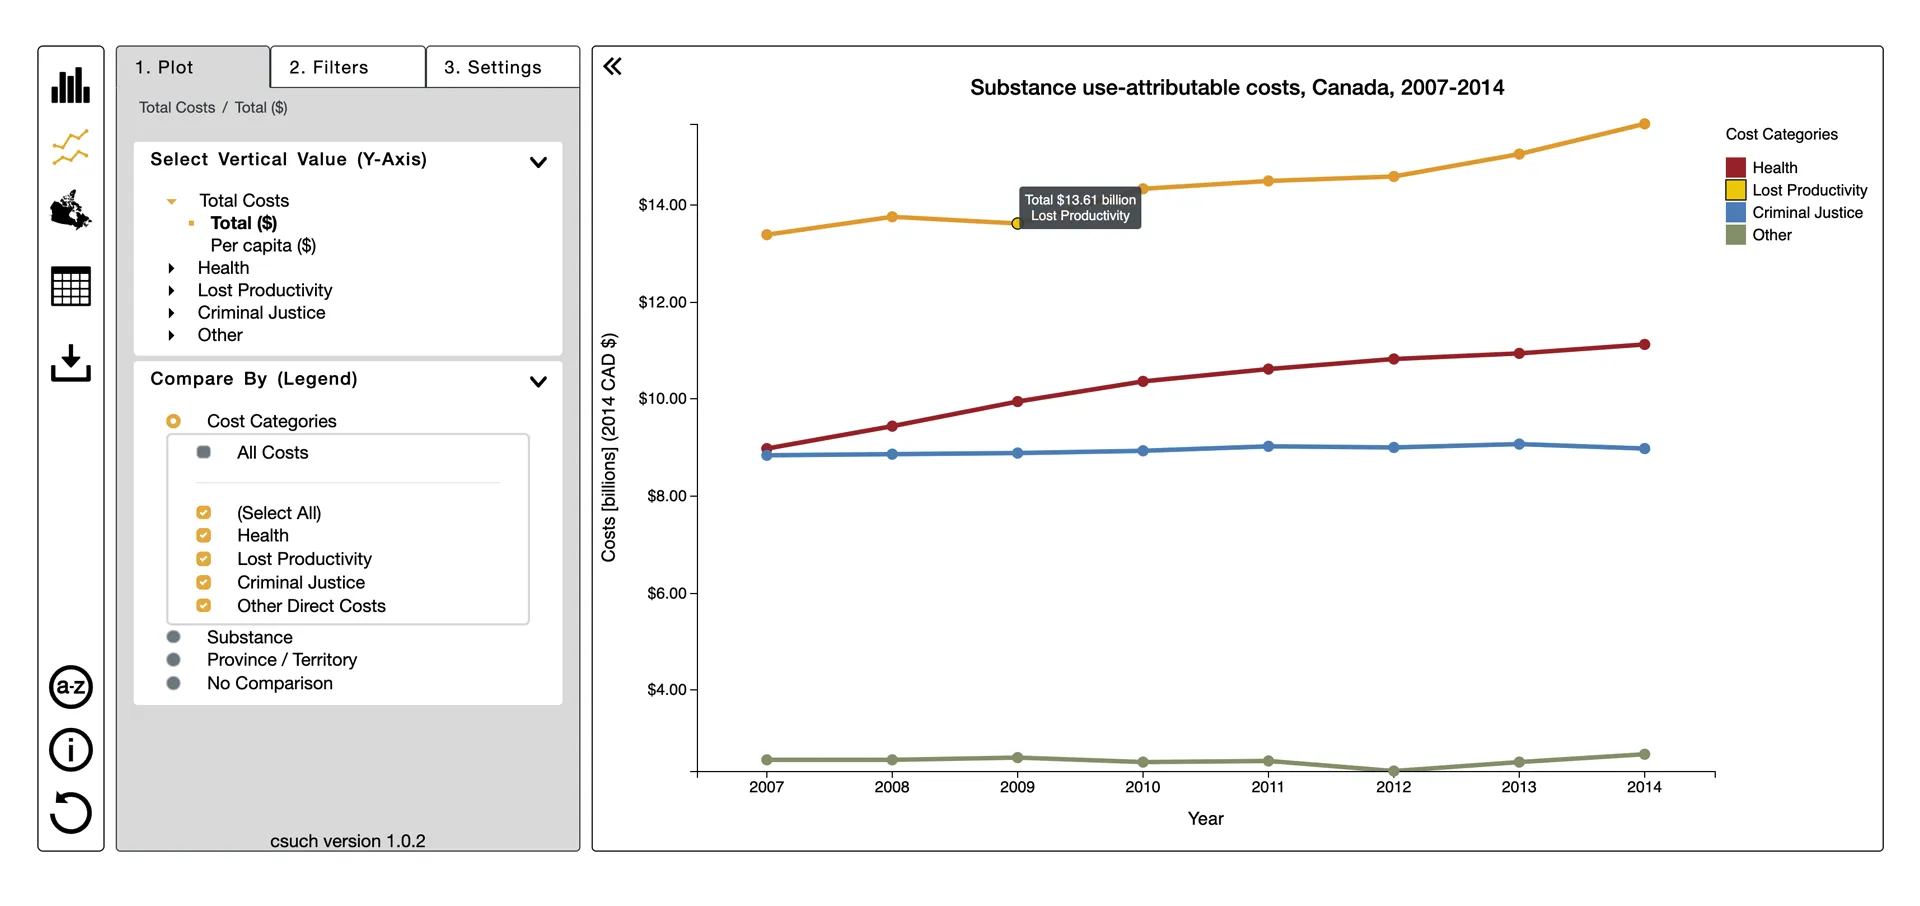Open the bar chart view icon

point(71,85)
